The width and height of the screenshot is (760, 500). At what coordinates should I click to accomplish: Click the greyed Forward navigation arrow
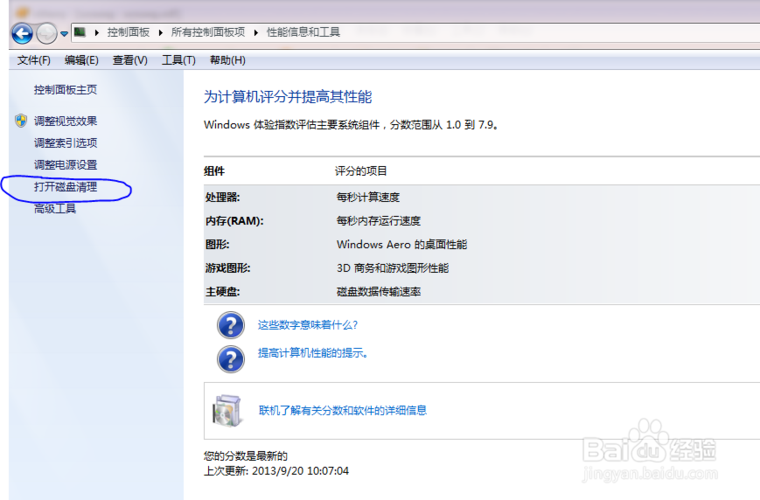coord(47,33)
